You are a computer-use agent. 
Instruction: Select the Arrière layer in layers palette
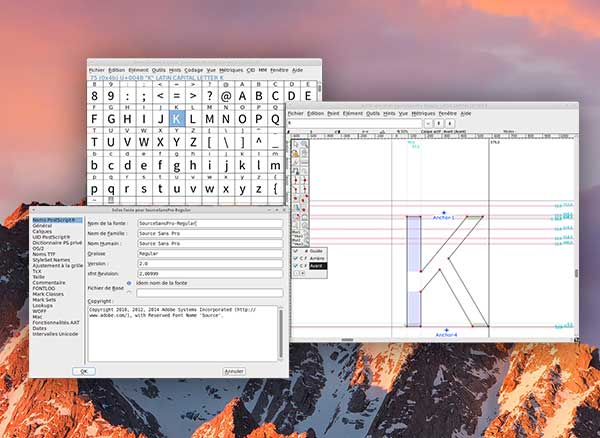tap(318, 258)
